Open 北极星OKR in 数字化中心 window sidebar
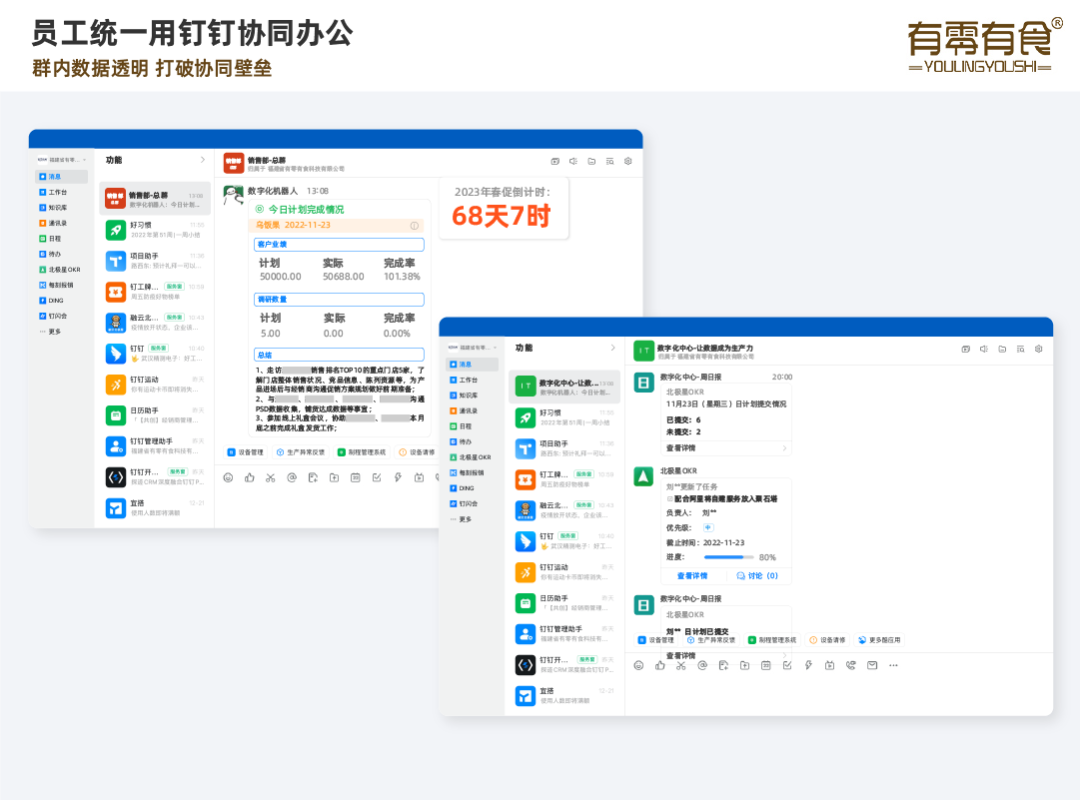Screen dimensions: 1080x800 coord(470,457)
